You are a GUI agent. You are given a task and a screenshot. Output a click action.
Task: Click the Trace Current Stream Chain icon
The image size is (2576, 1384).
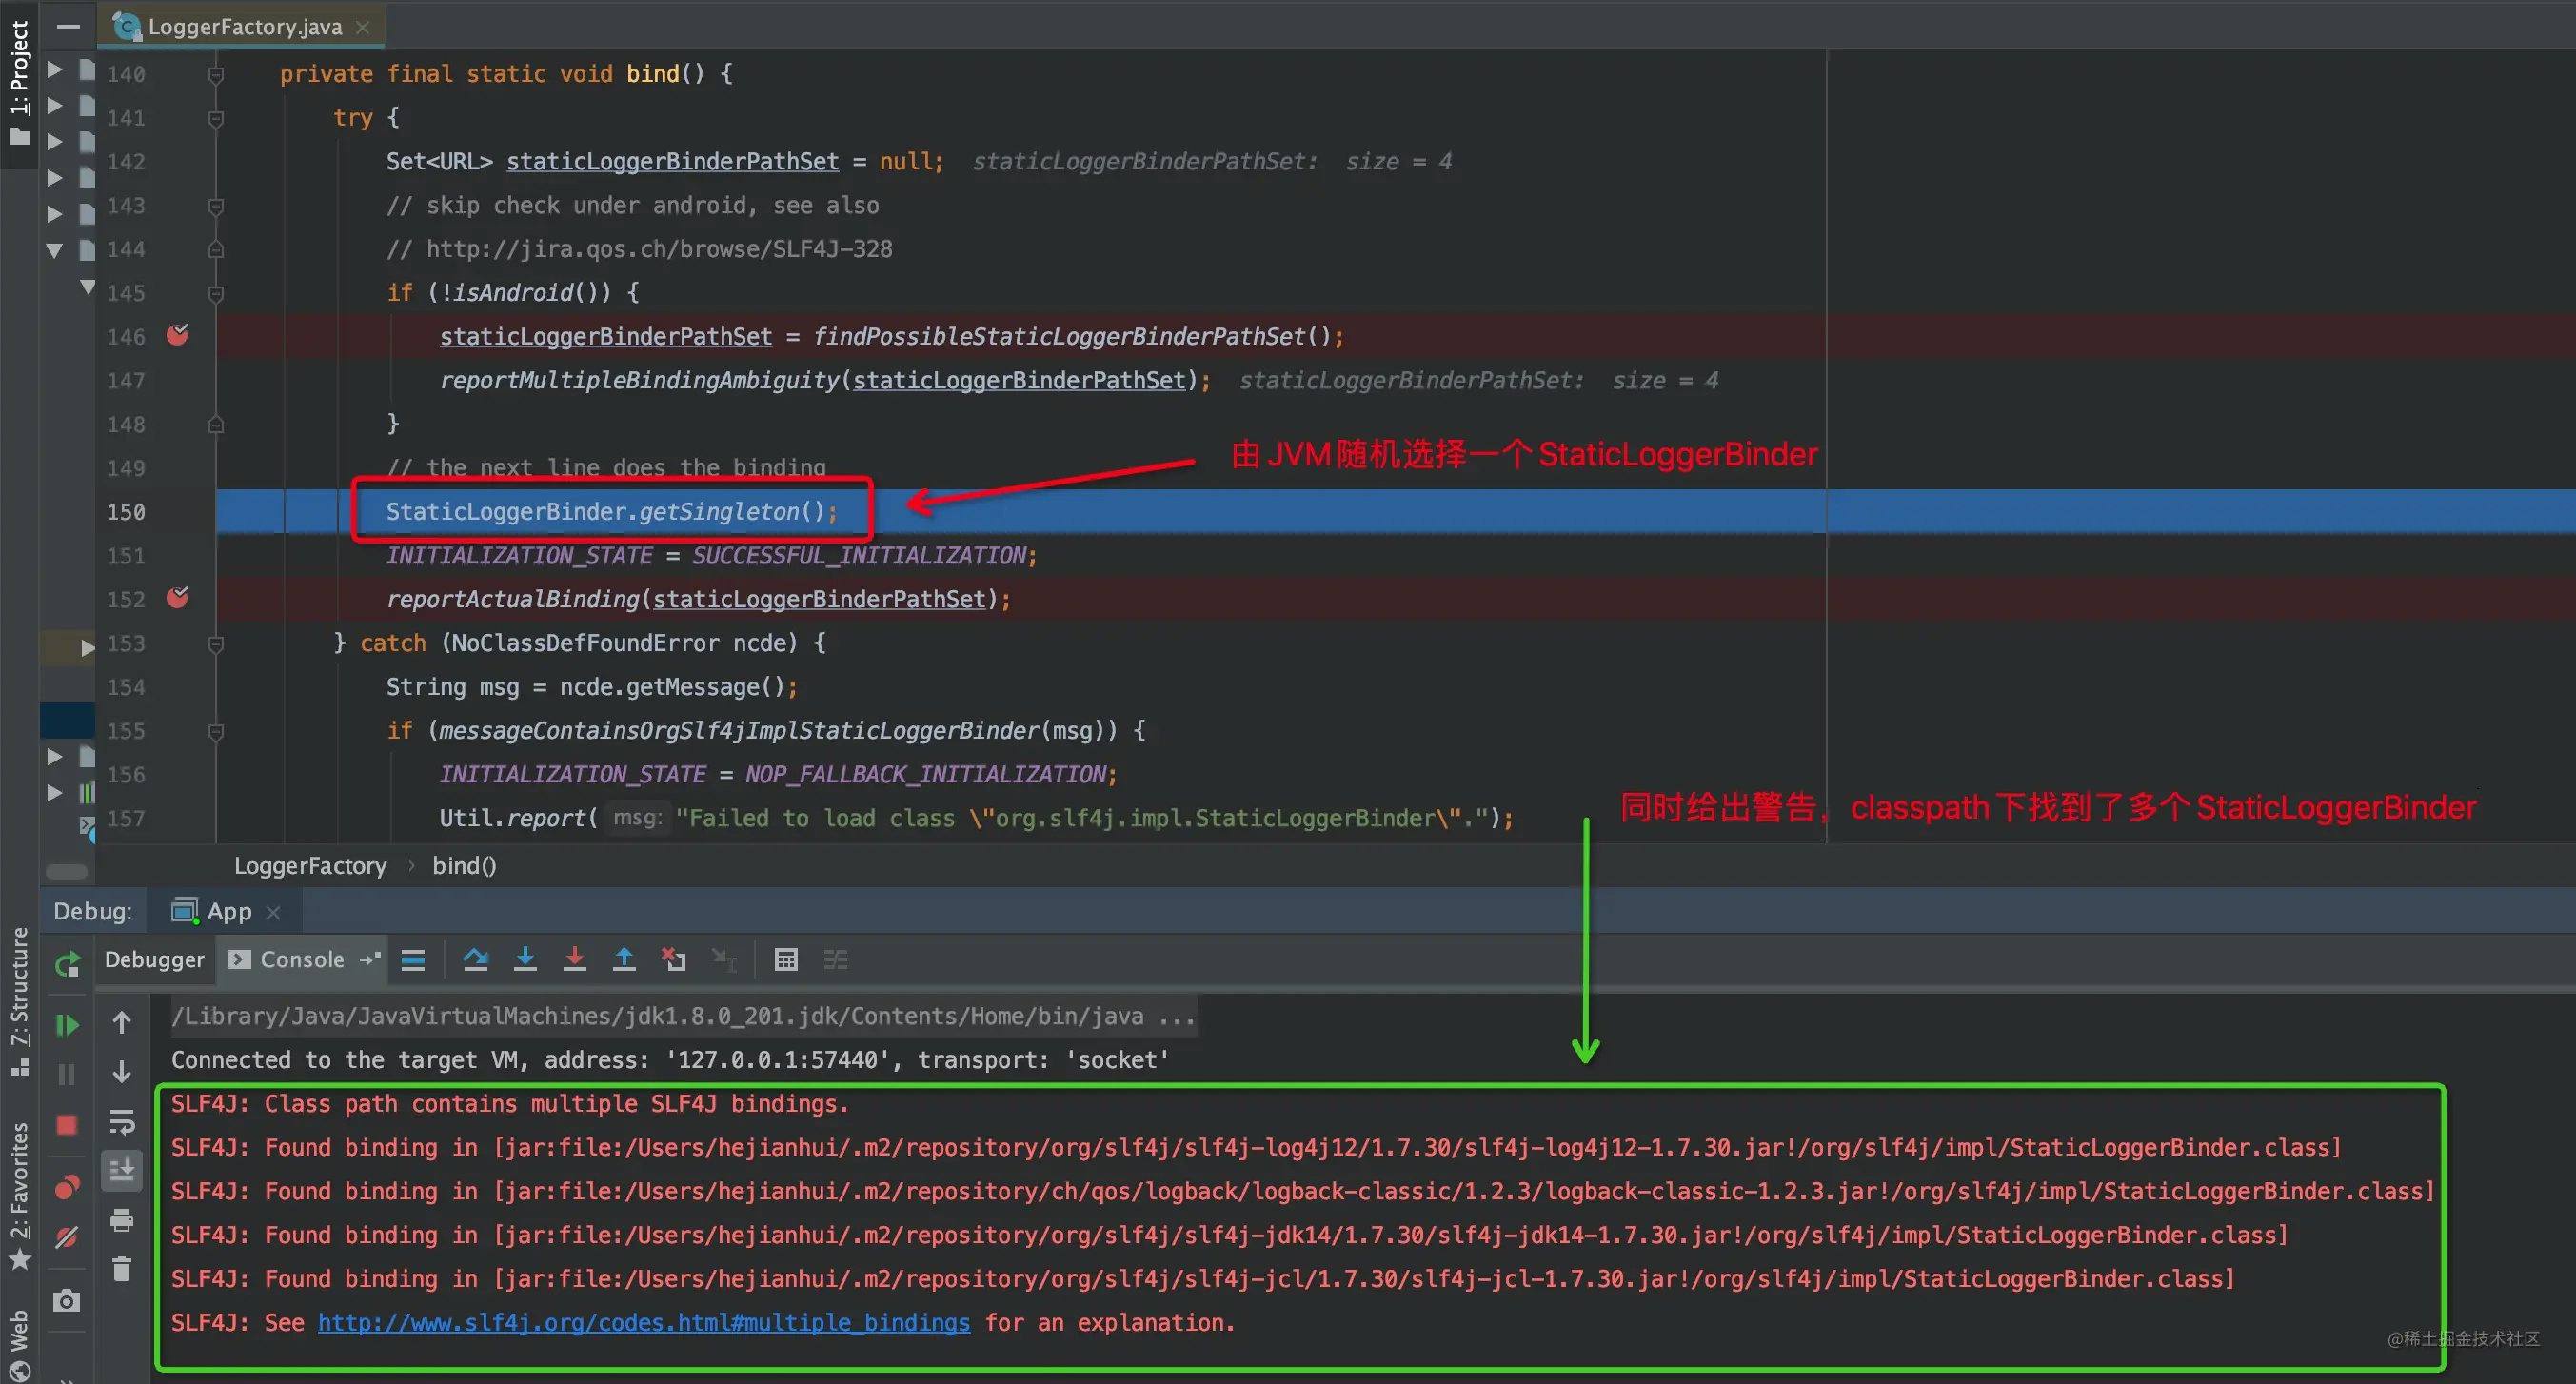pos(836,960)
